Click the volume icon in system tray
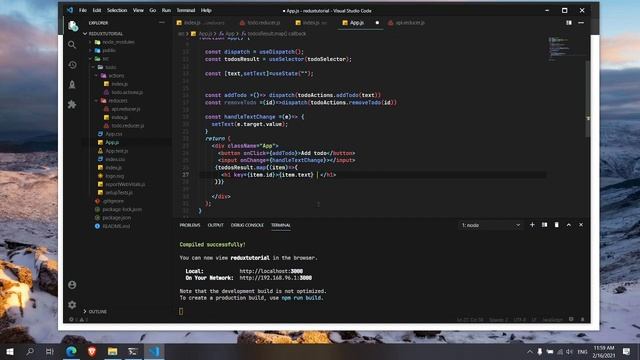The height and width of the screenshot is (360, 640). [x=569, y=352]
